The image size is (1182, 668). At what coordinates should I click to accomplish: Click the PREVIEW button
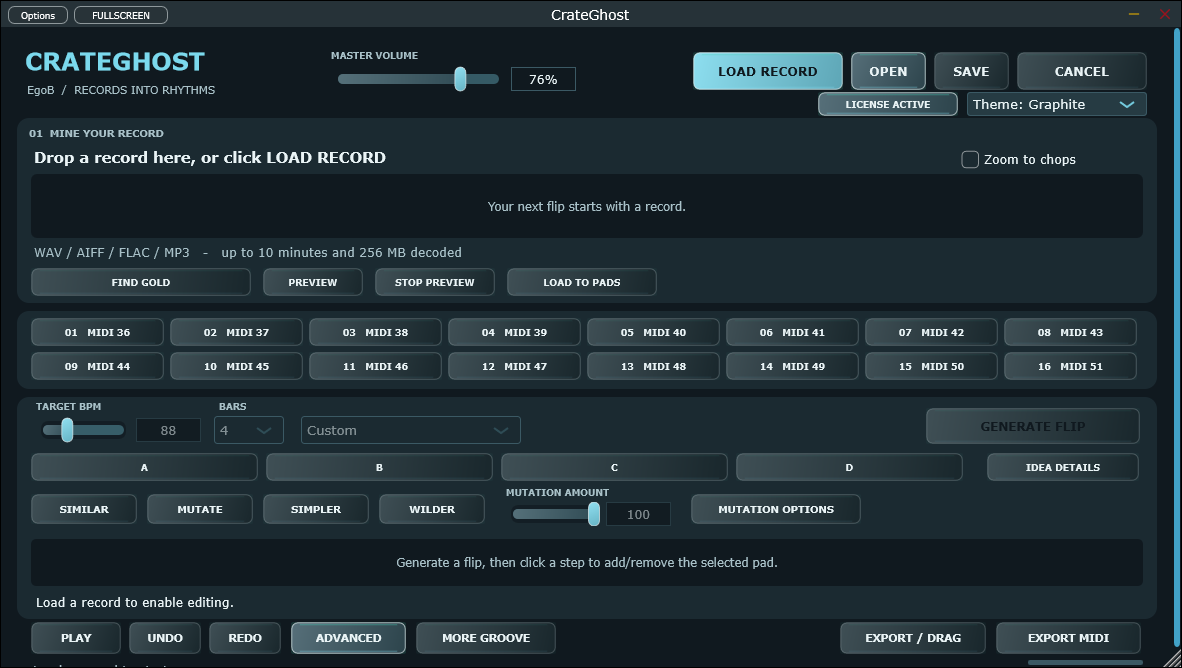313,282
